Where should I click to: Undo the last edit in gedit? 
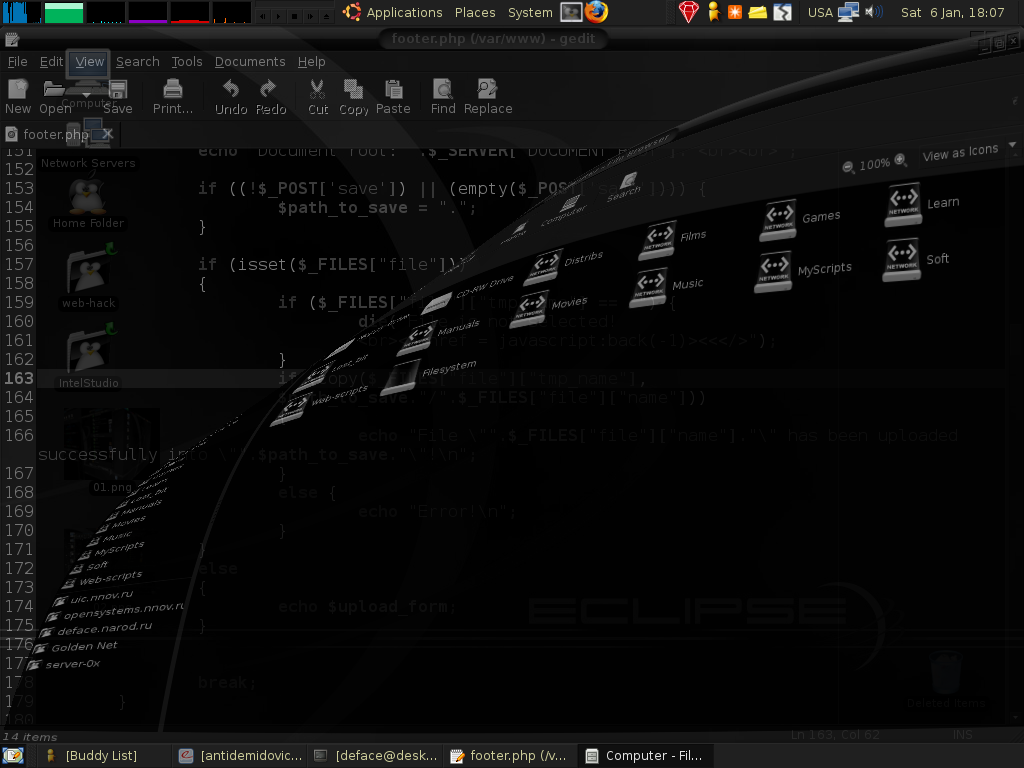tap(231, 90)
